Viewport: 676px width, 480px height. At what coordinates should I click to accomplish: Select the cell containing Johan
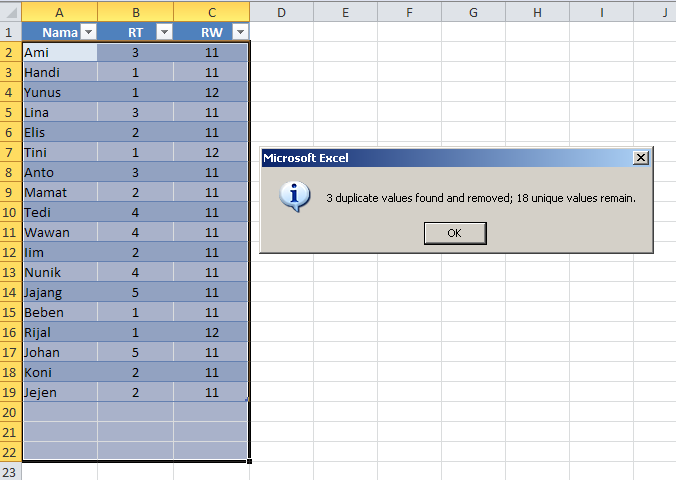(x=59, y=352)
